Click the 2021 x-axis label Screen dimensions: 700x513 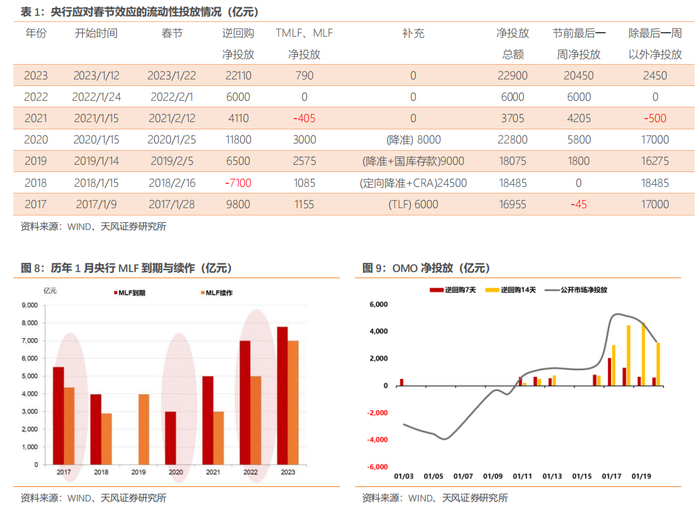[213, 472]
